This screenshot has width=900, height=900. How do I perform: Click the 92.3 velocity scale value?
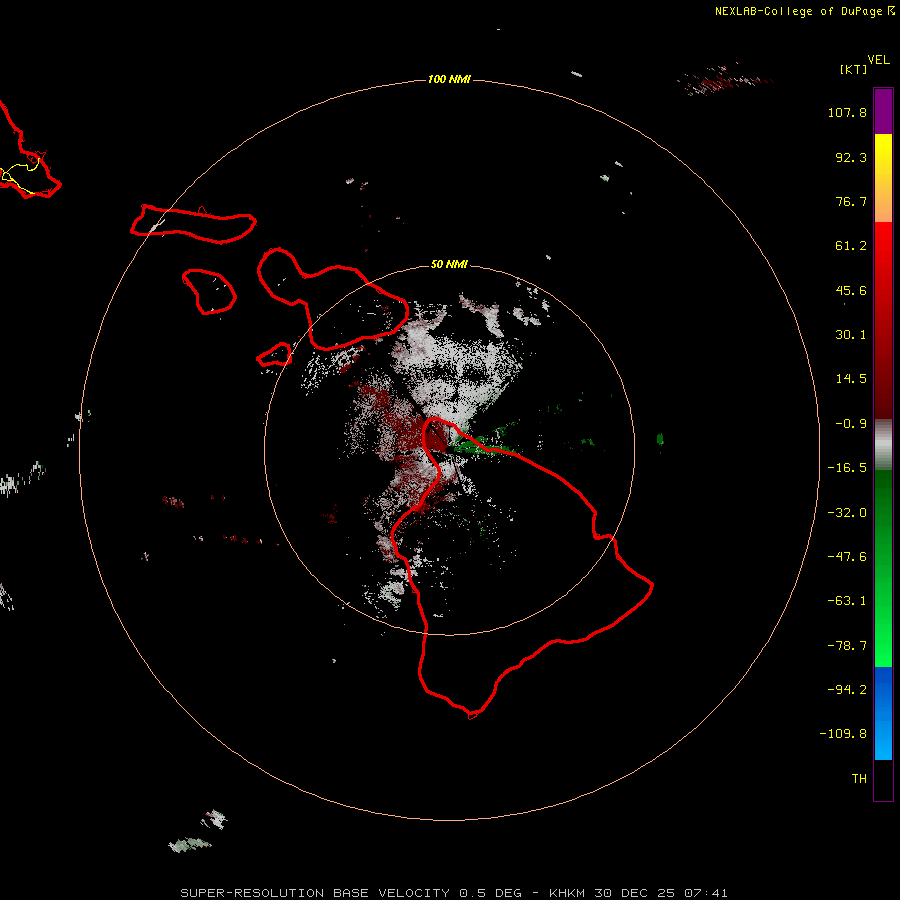point(851,157)
